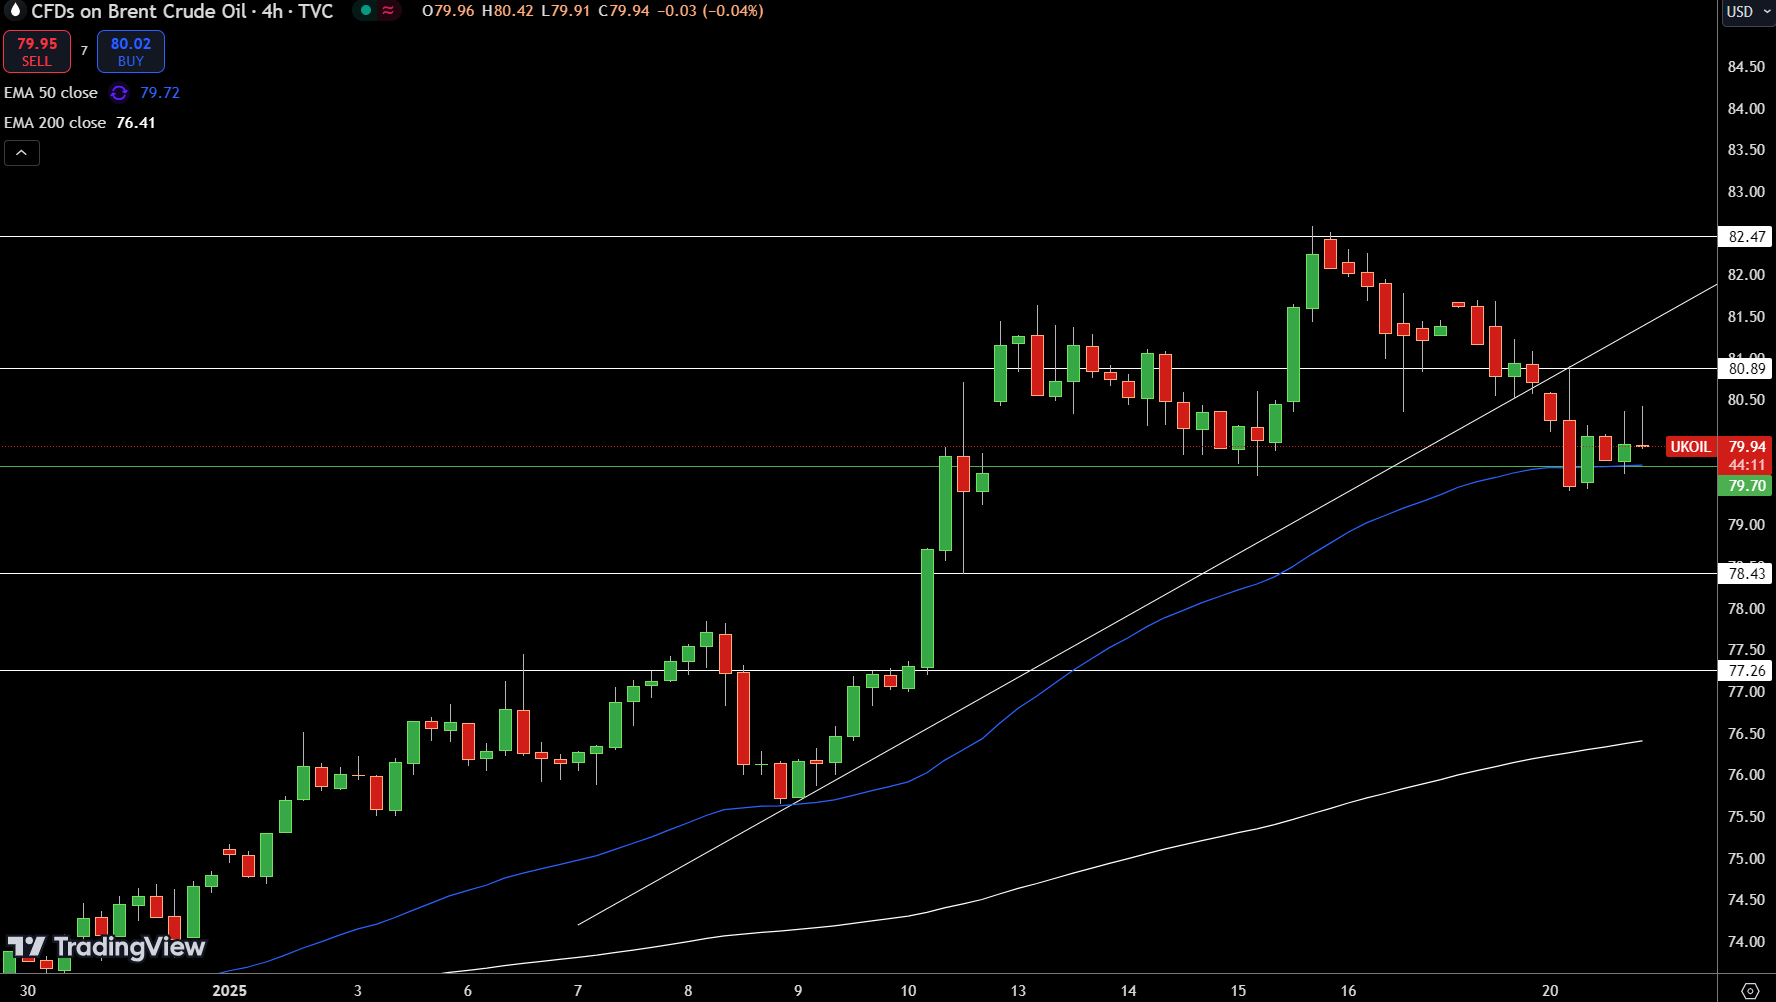1776x1002 pixels.
Task: Click the EMA 200 value 76.41
Action: pos(136,123)
